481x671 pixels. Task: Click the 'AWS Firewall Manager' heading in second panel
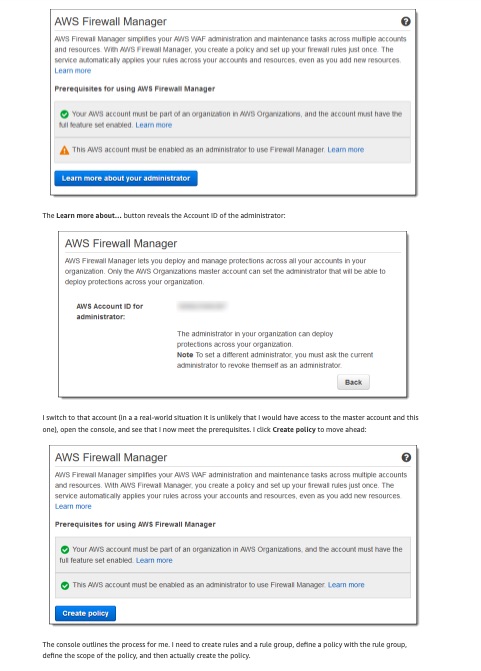point(121,243)
